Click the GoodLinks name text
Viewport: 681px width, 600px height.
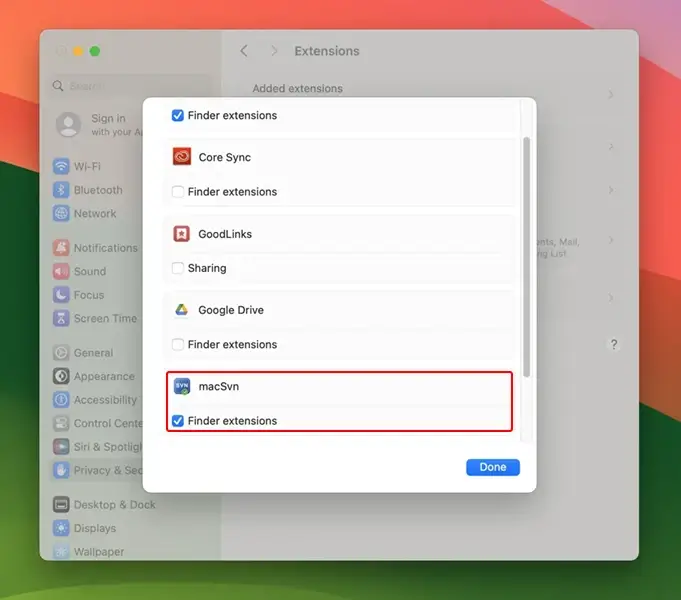coord(225,234)
